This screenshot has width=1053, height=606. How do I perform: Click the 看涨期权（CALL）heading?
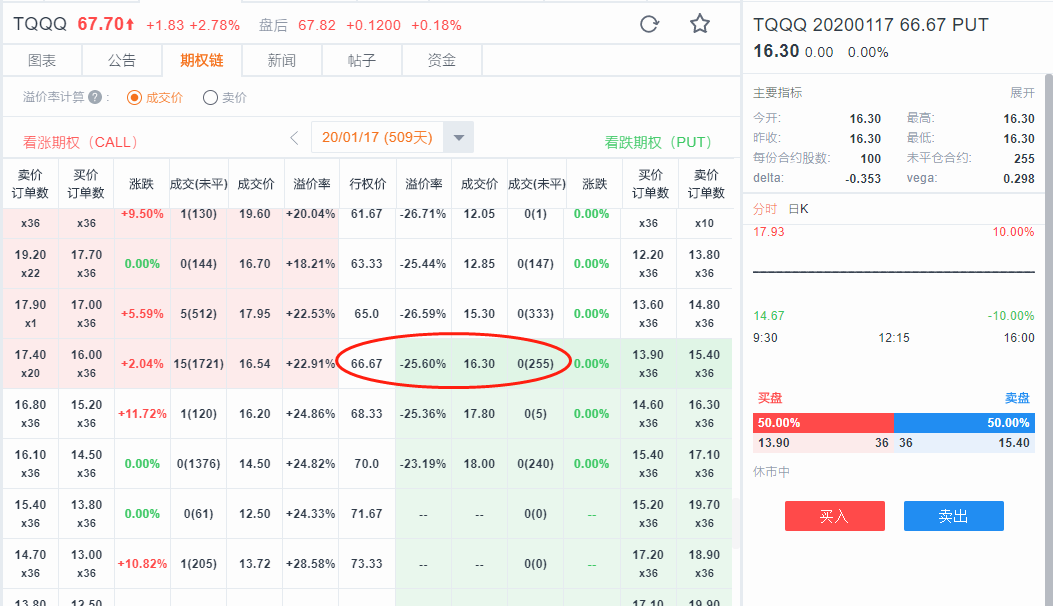coord(82,142)
